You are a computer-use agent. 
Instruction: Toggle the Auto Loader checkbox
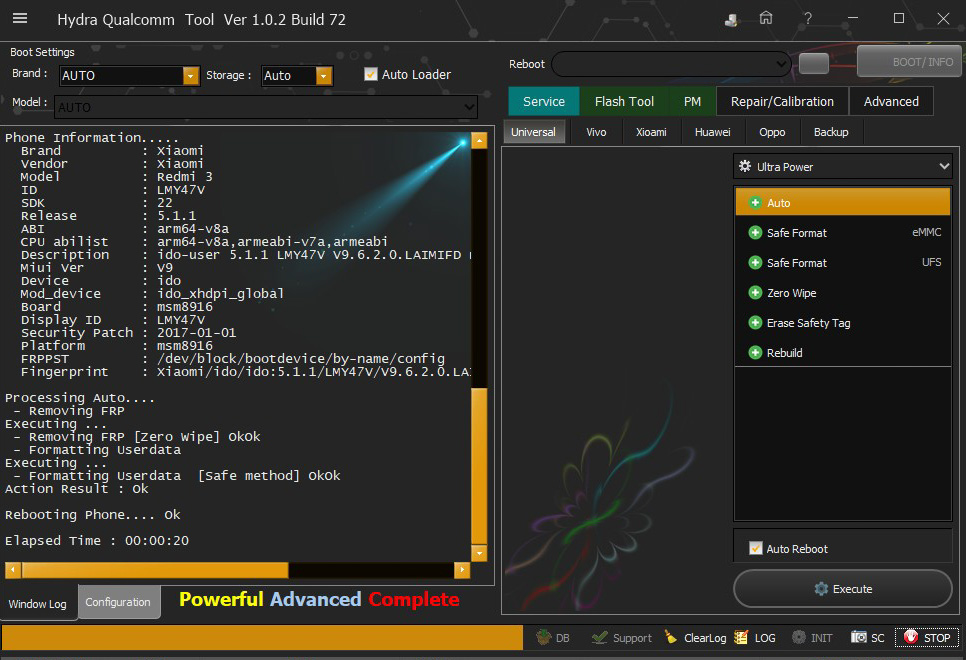click(x=370, y=75)
